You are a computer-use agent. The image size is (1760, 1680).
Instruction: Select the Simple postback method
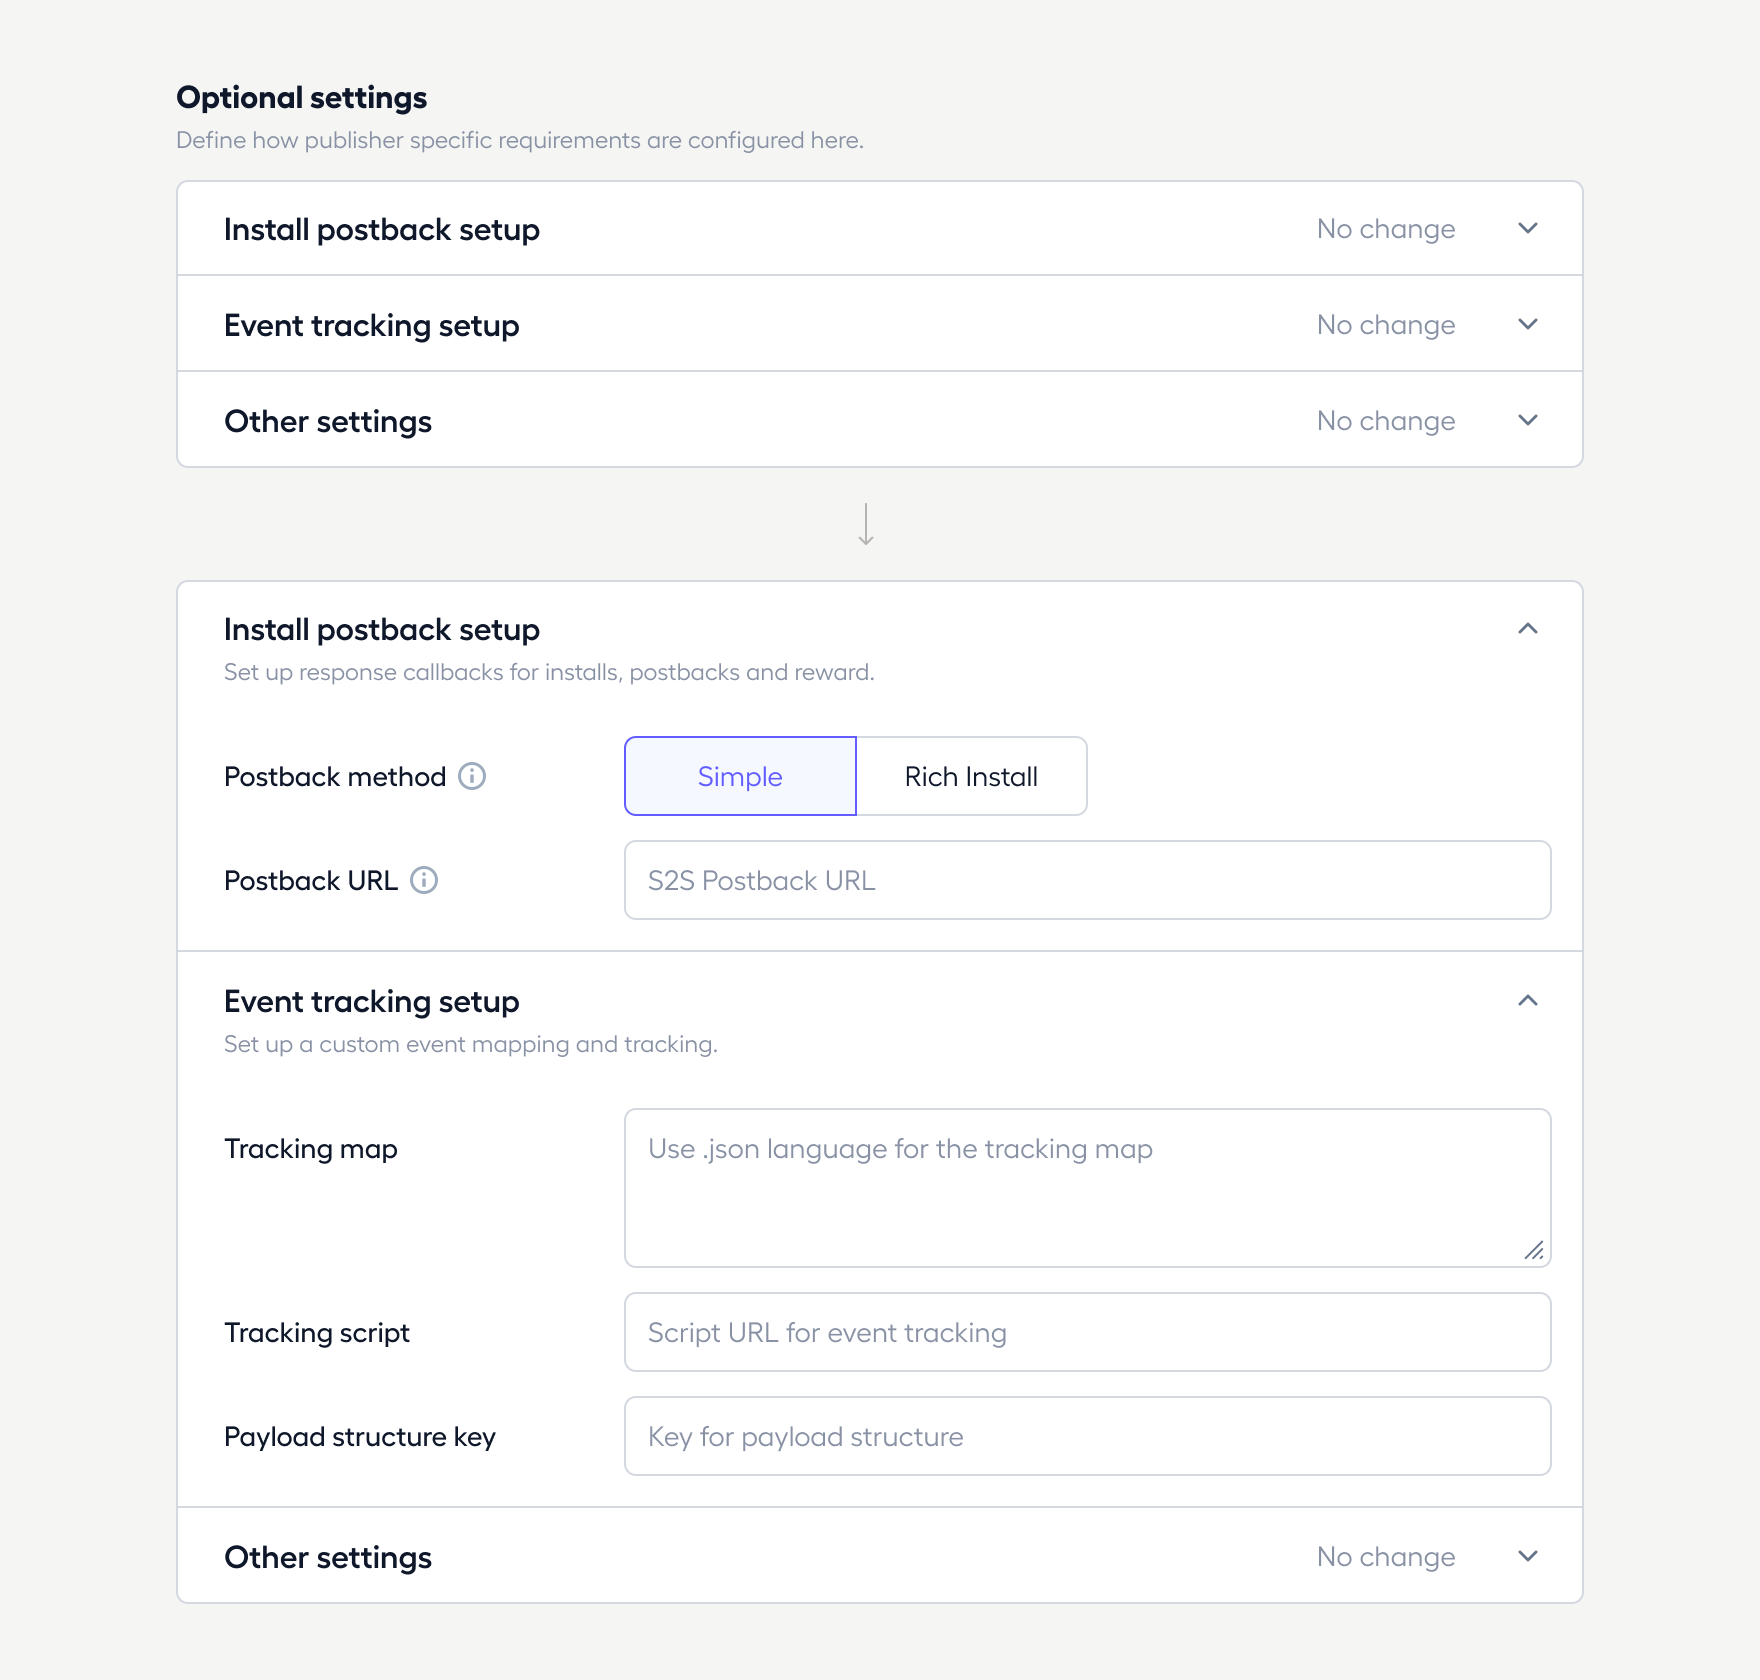pos(740,776)
